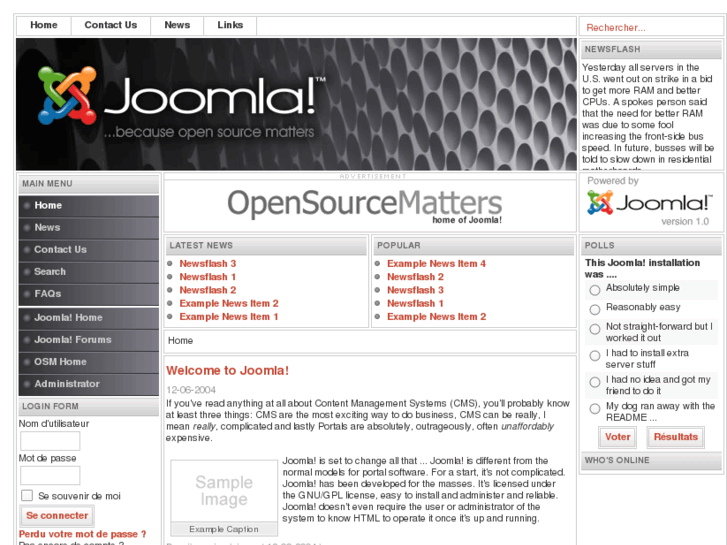Select 'My dog ran away with the README'
The image size is (727, 545).
pyautogui.click(x=594, y=409)
